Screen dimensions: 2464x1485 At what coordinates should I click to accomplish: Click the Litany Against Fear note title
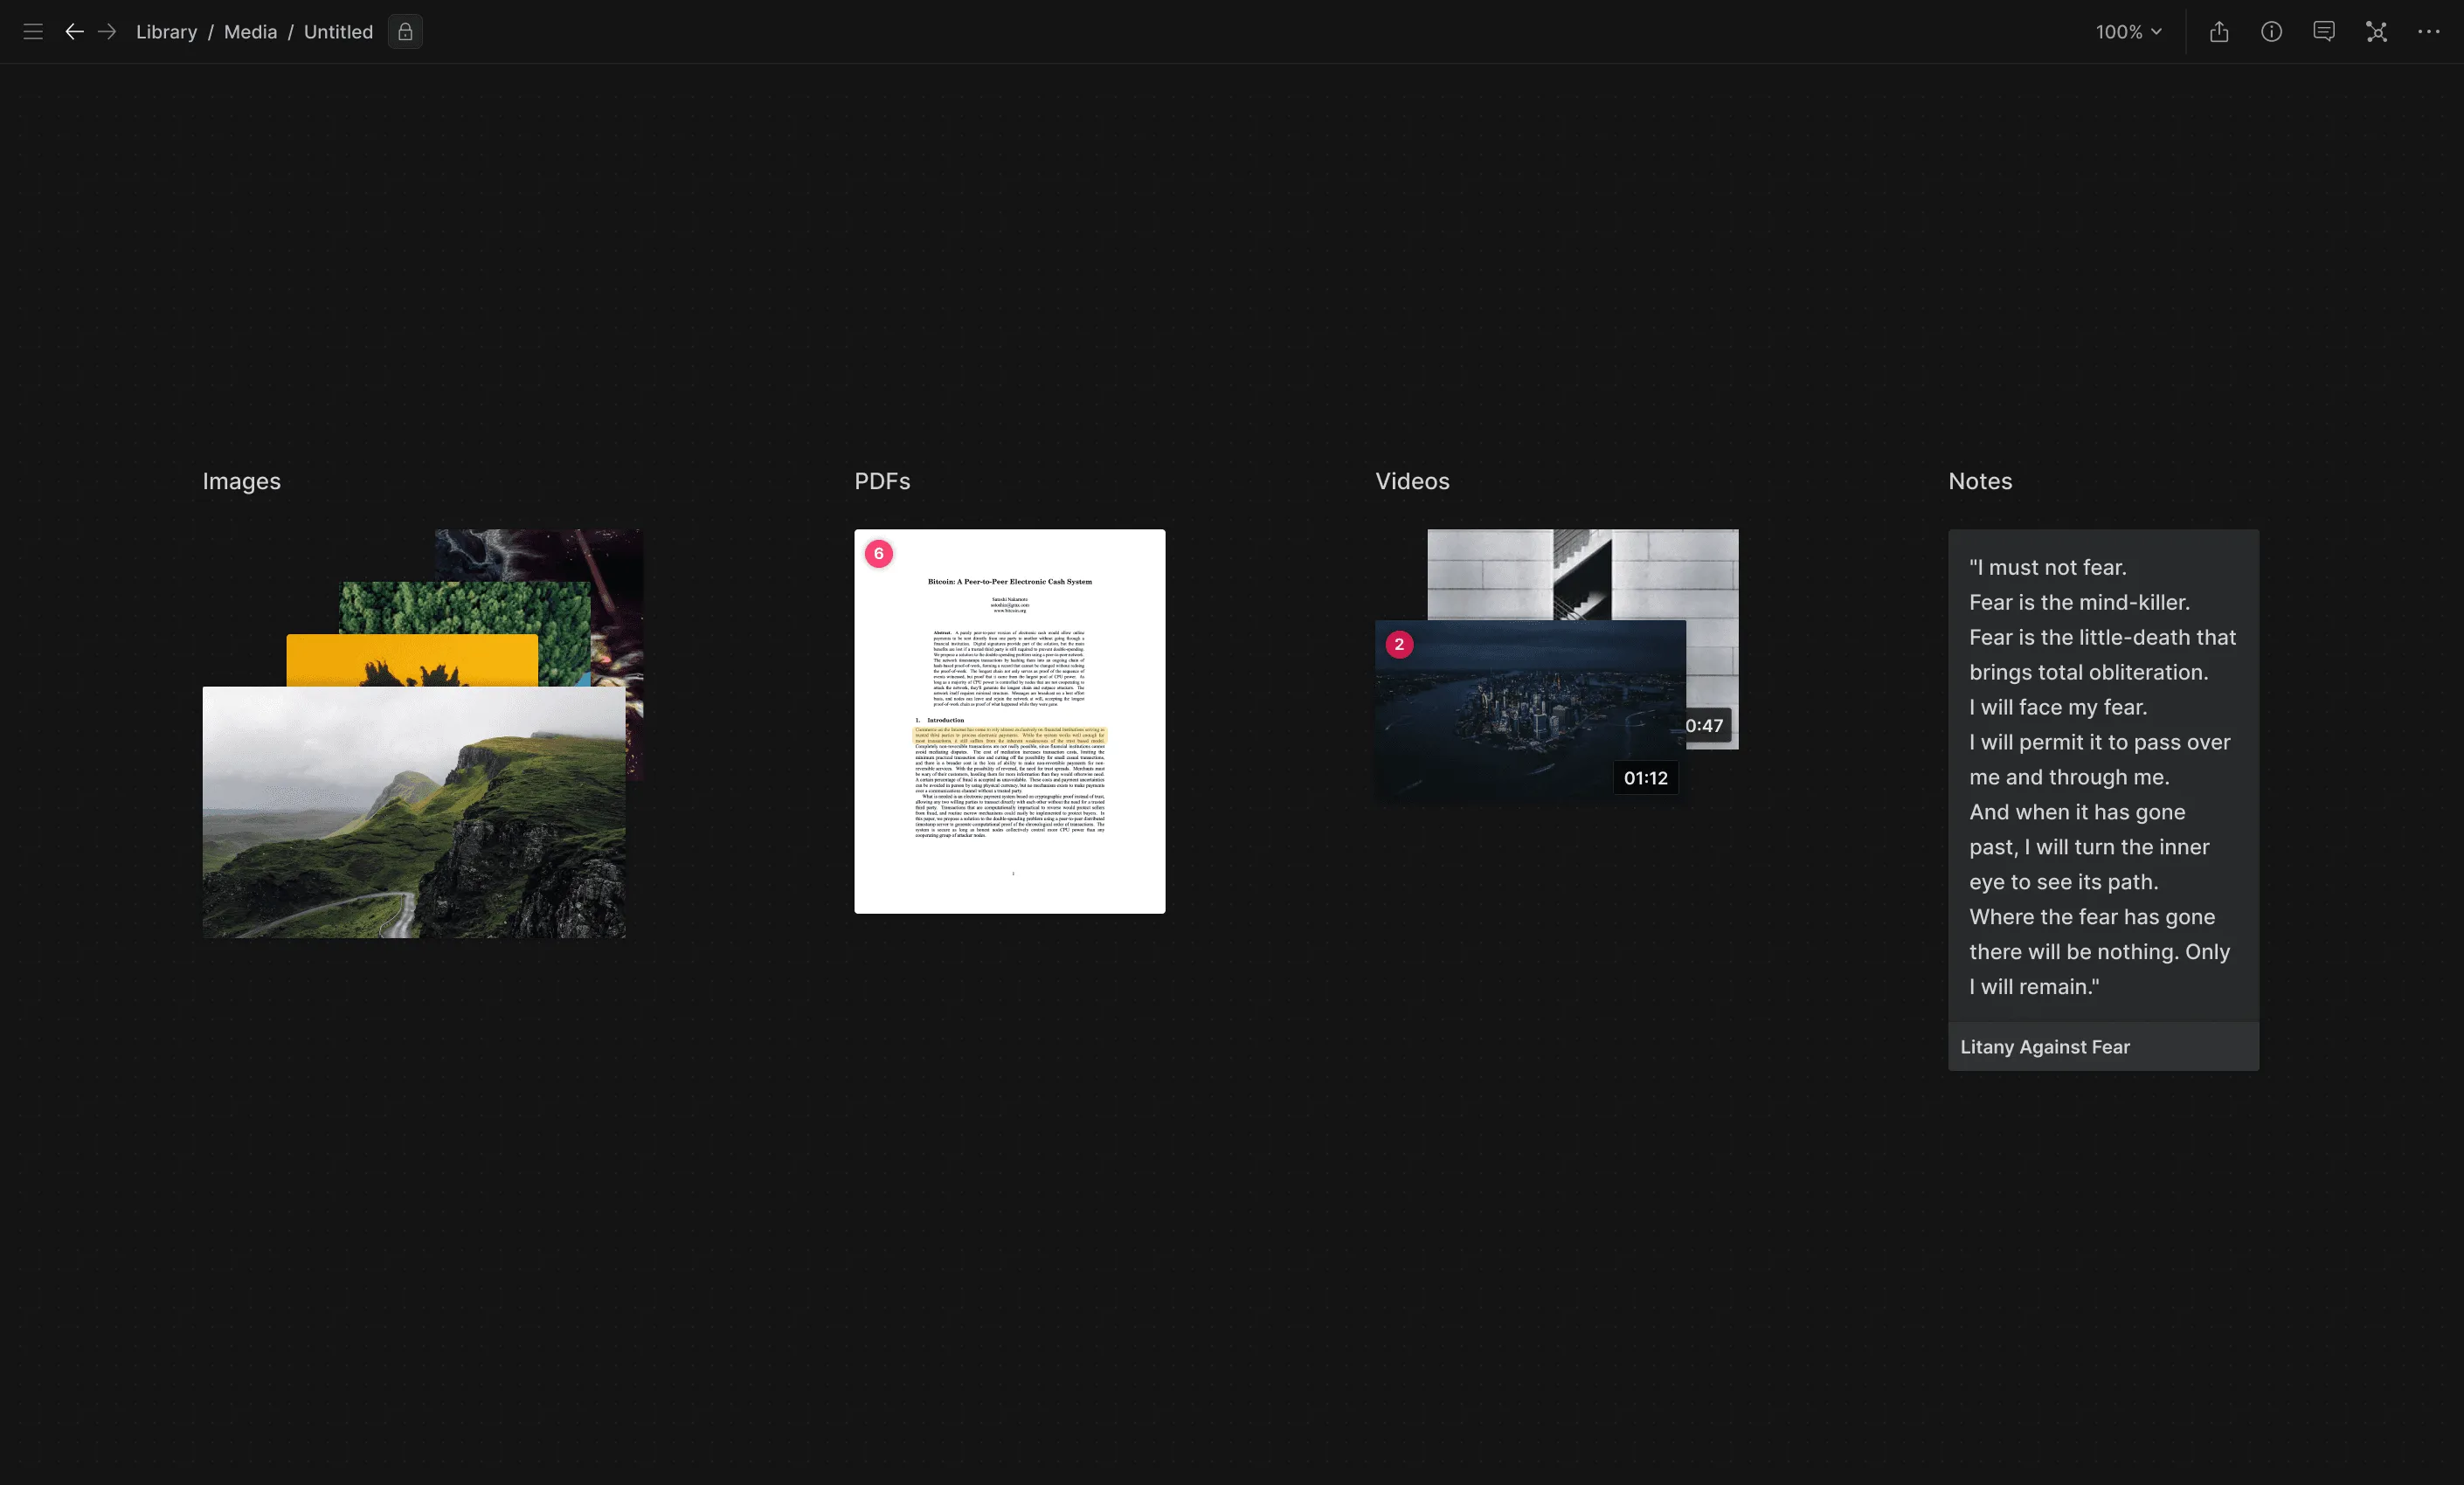click(x=2044, y=1047)
